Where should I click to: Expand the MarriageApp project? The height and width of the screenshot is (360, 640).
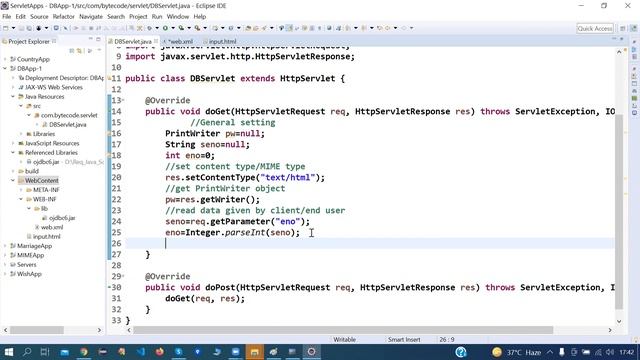click(x=5, y=246)
